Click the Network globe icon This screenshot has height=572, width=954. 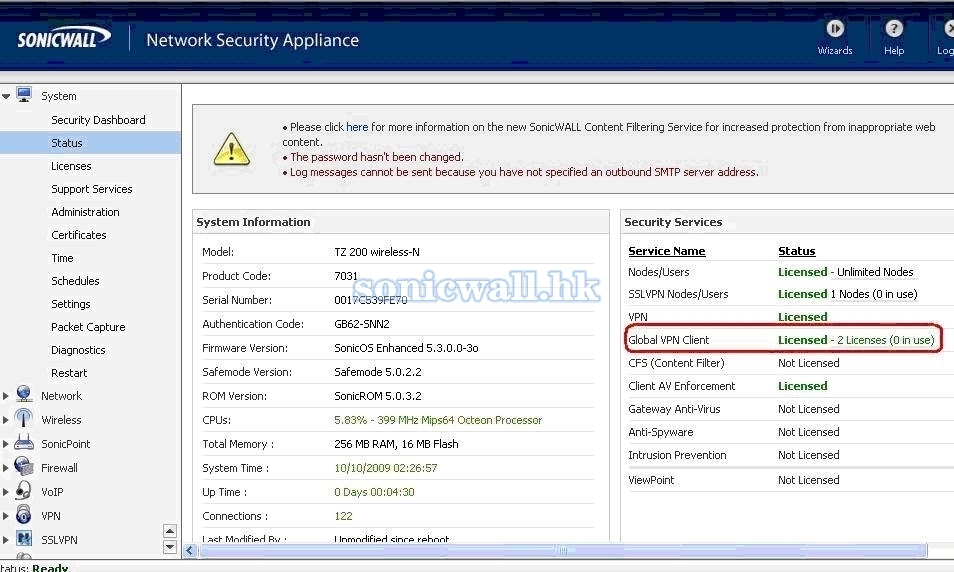coord(24,394)
